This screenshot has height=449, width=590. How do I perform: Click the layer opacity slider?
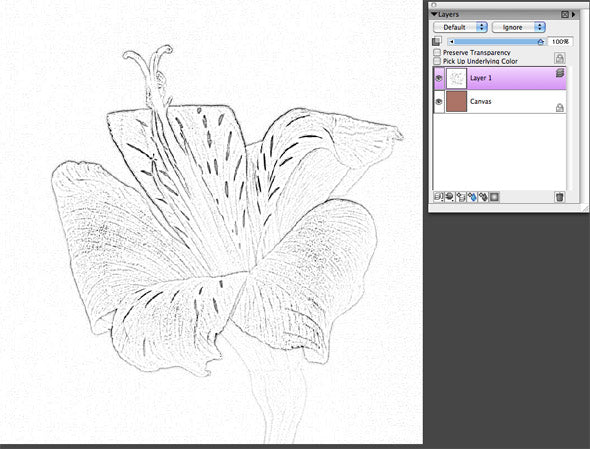click(x=496, y=42)
